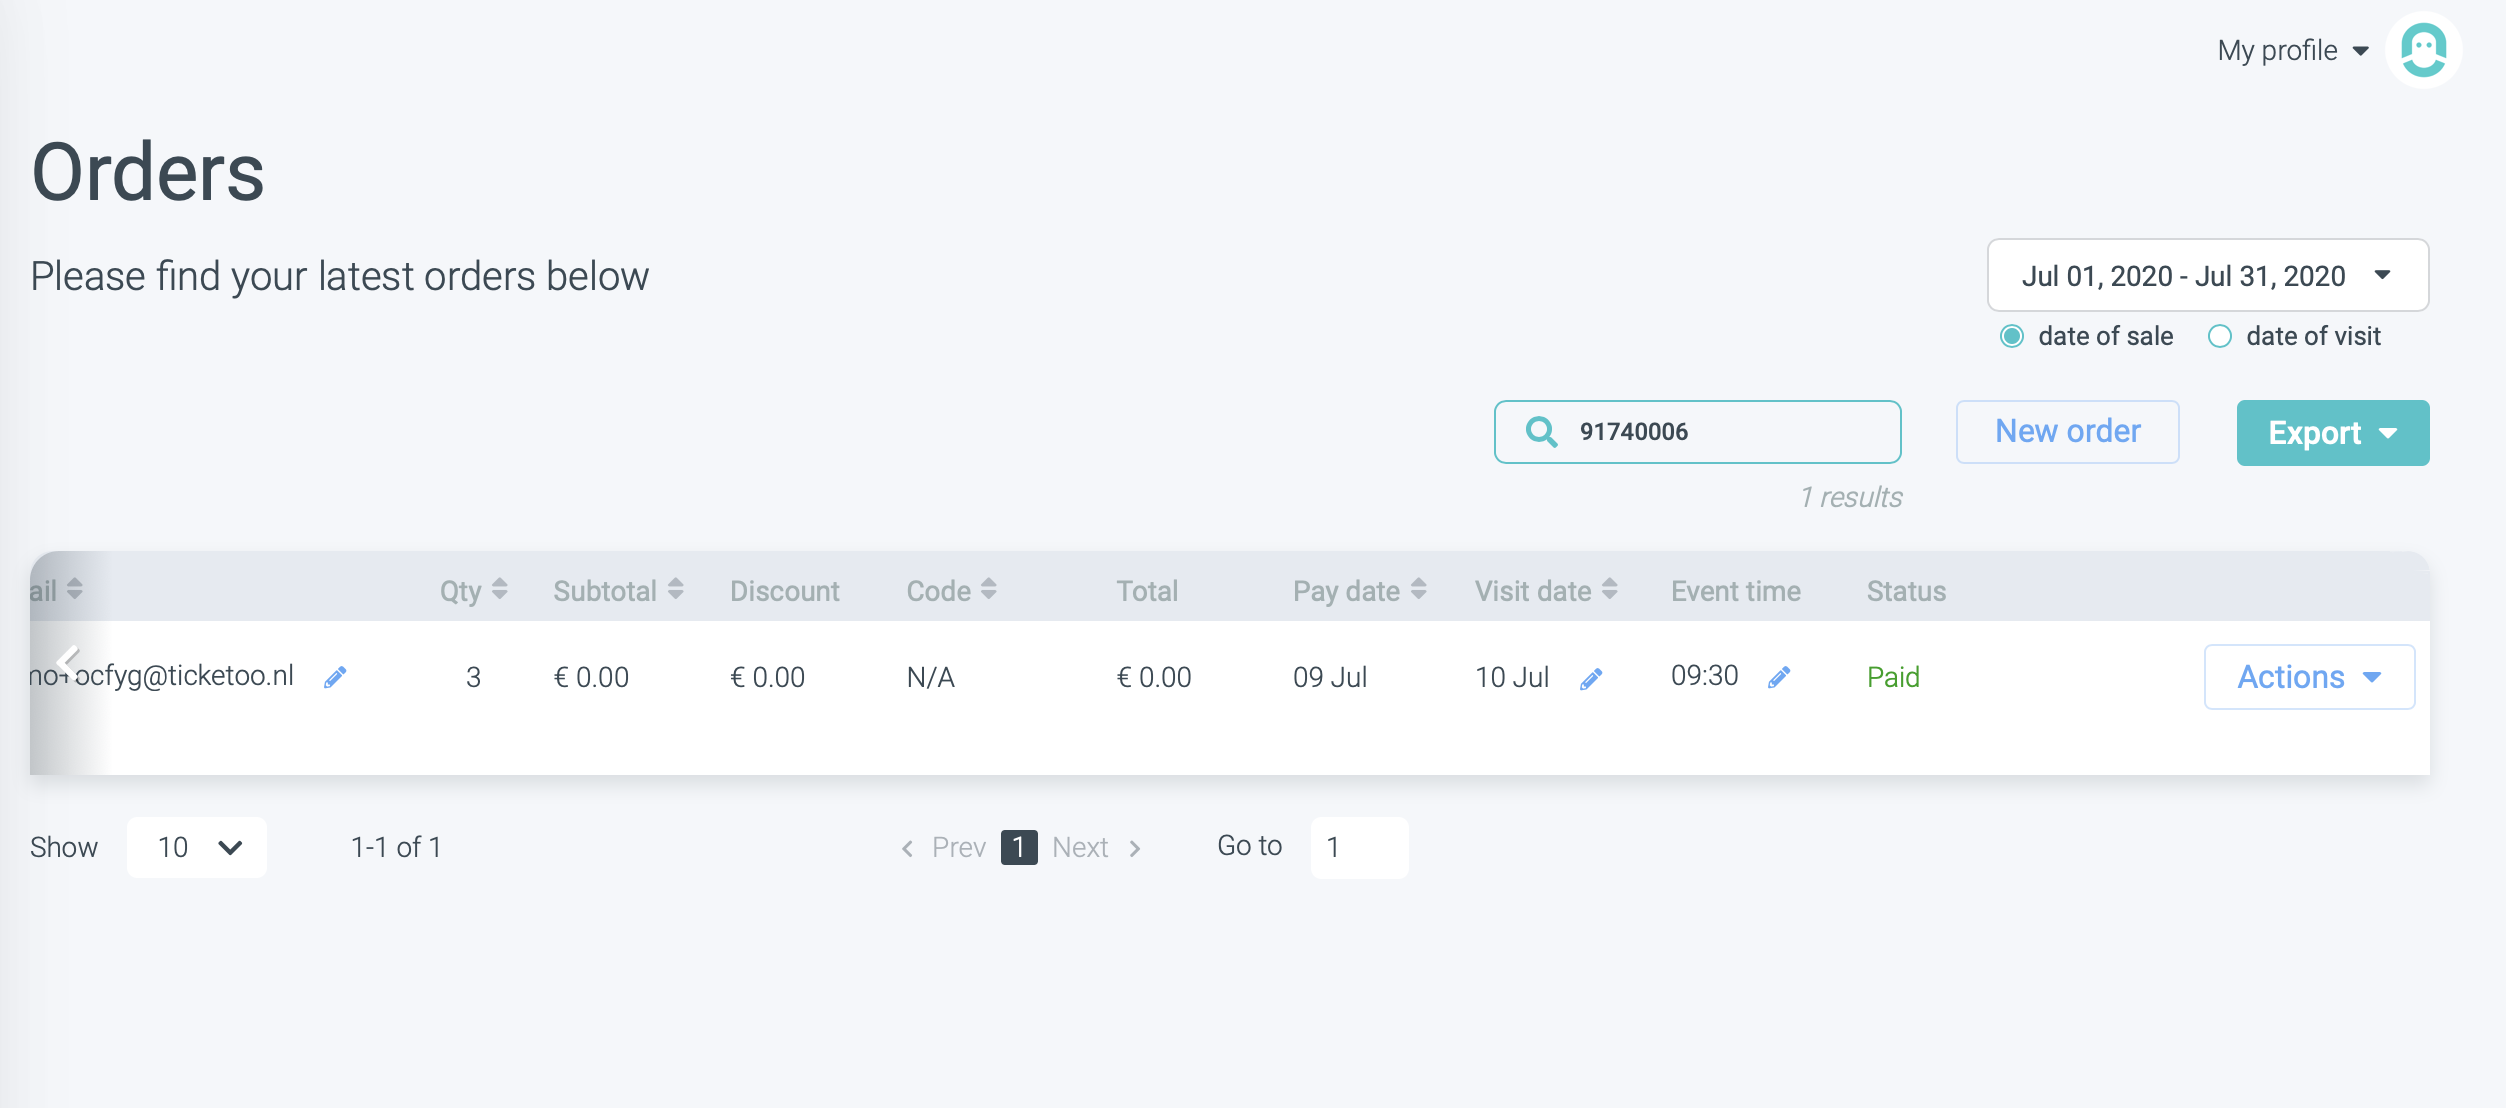Expand the Export dropdown

tap(2332, 433)
